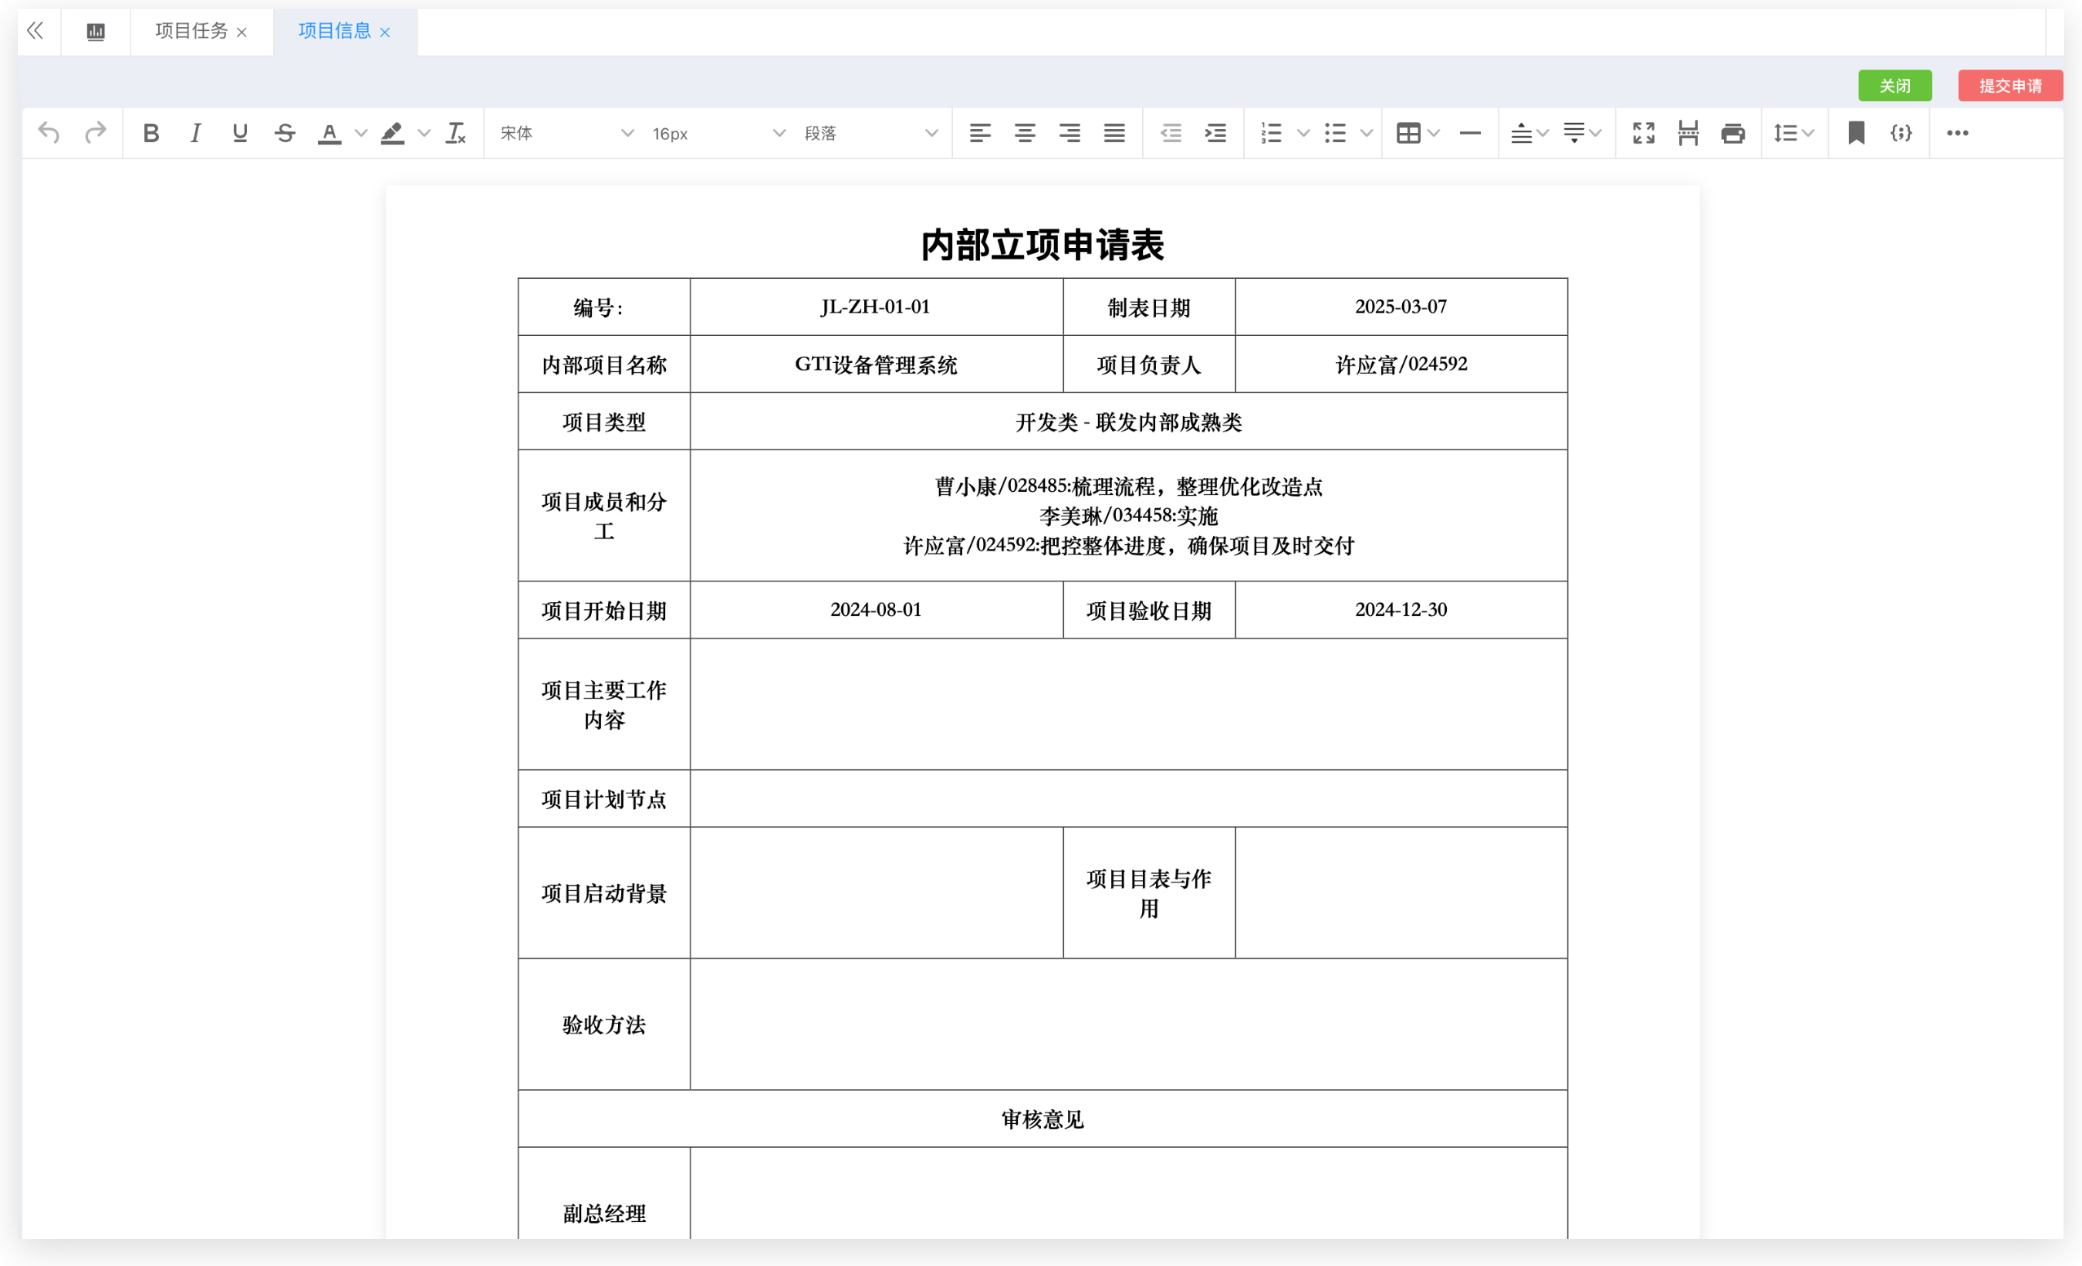The height and width of the screenshot is (1266, 2082).
Task: Insert bullet list
Action: [x=1336, y=133]
